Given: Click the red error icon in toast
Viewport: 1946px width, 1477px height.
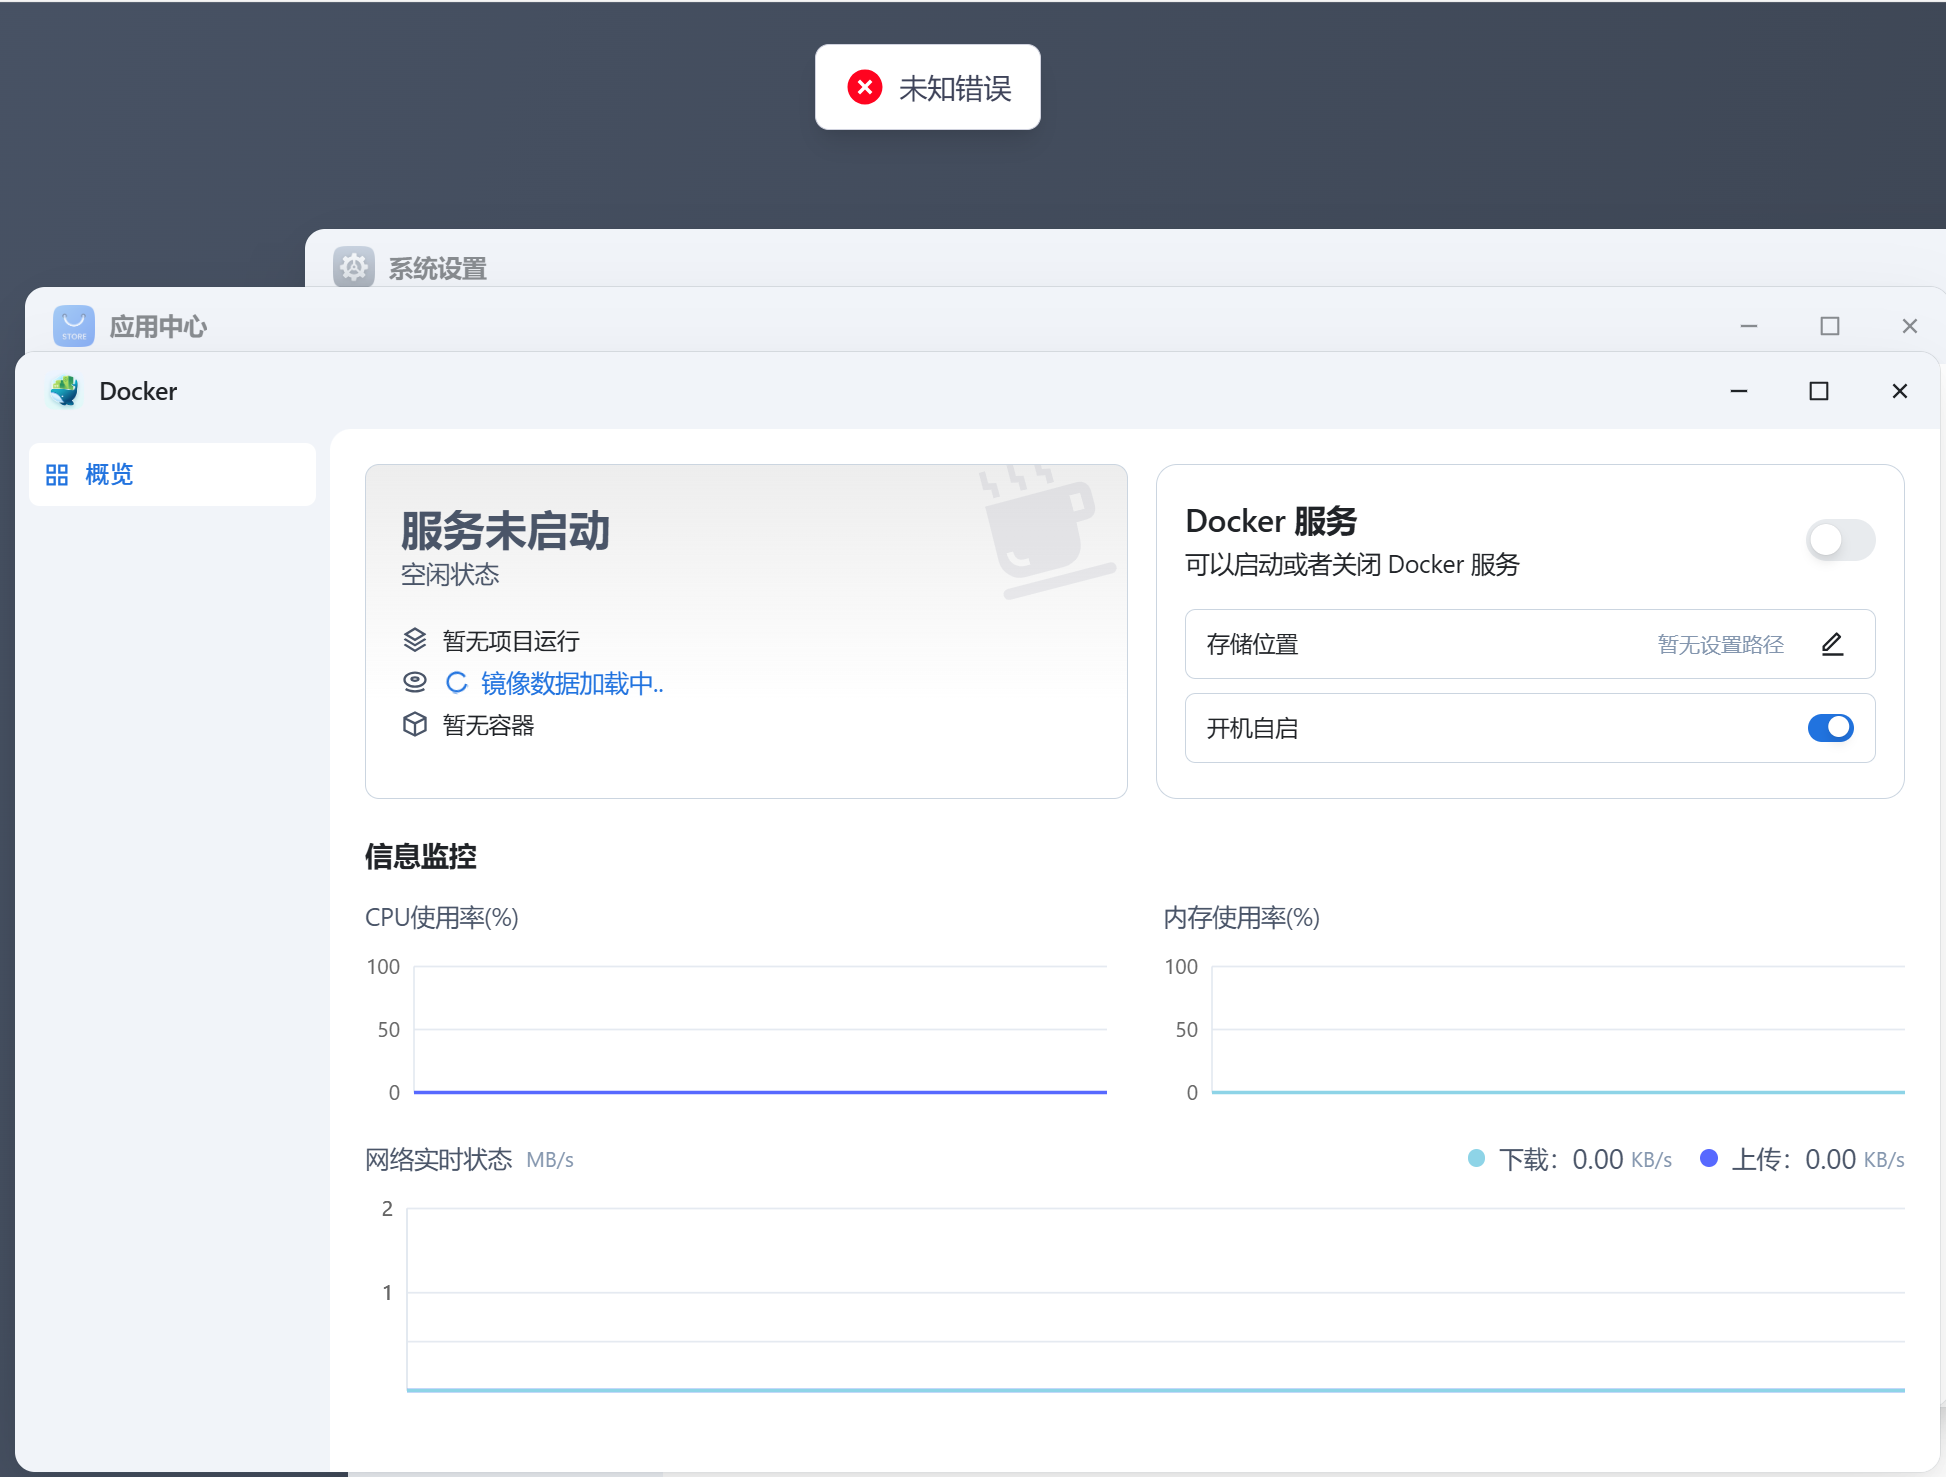Looking at the screenshot, I should coord(865,87).
